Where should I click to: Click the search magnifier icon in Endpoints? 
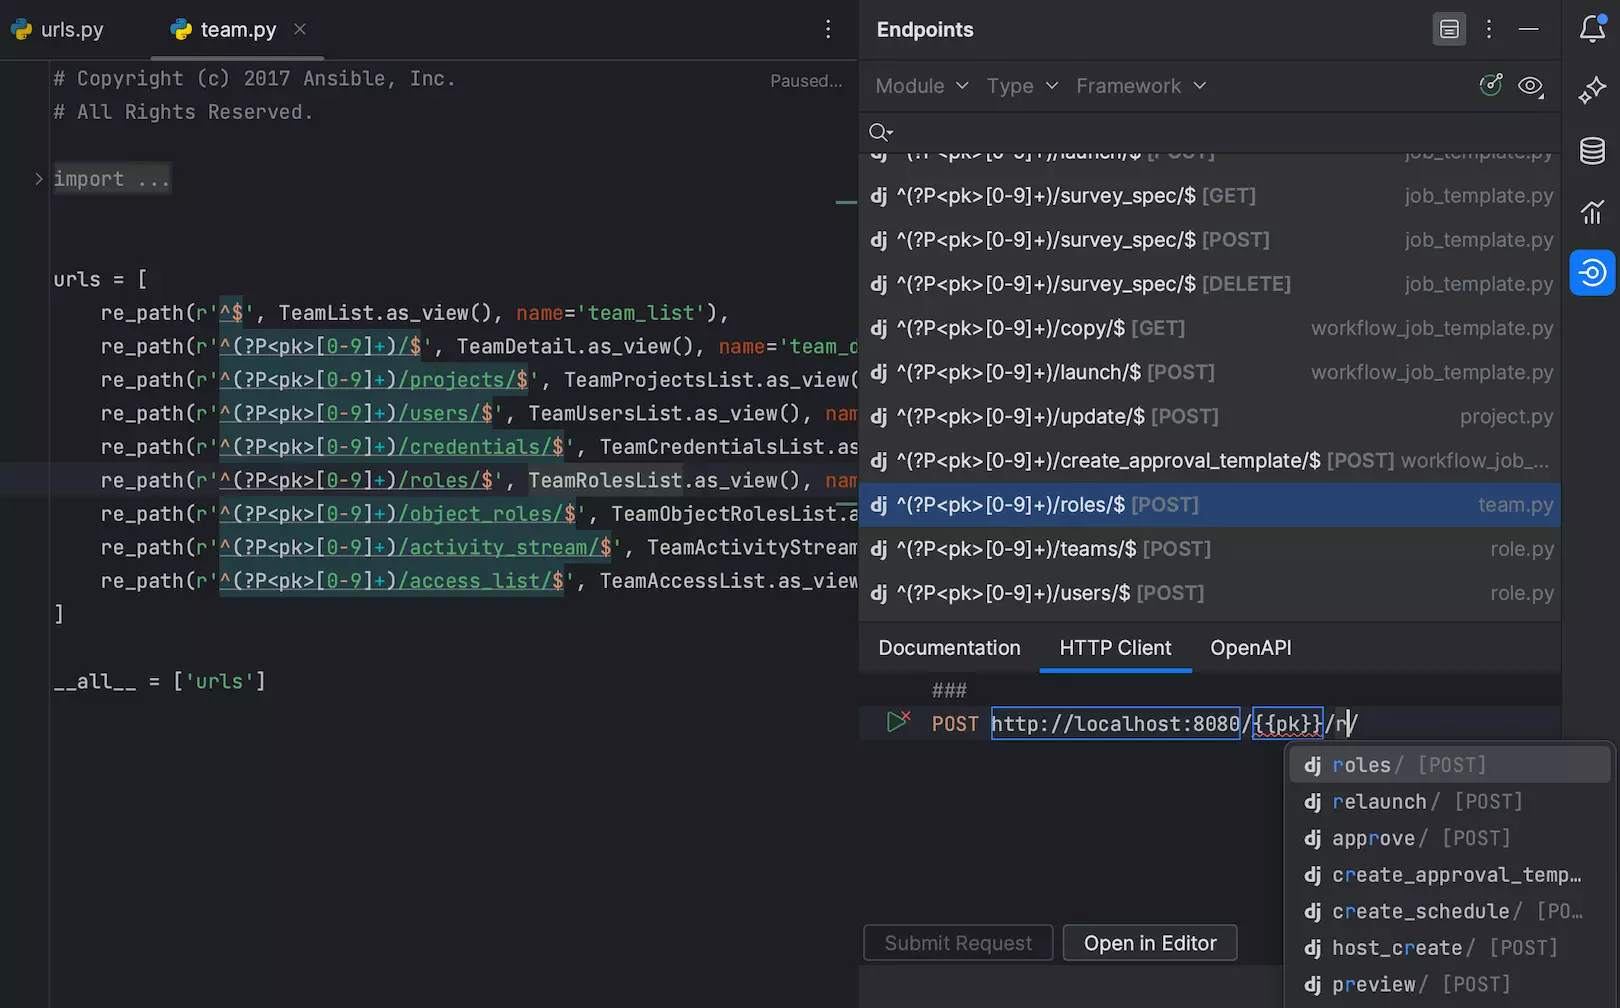[x=880, y=133]
